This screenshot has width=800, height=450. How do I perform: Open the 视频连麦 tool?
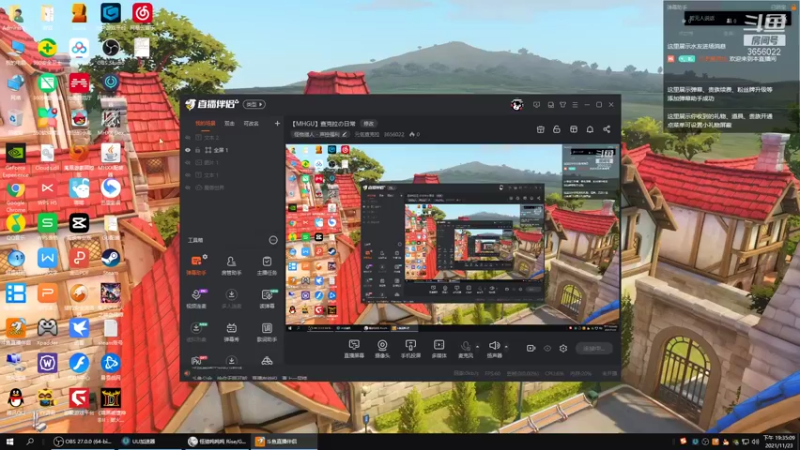click(x=196, y=299)
